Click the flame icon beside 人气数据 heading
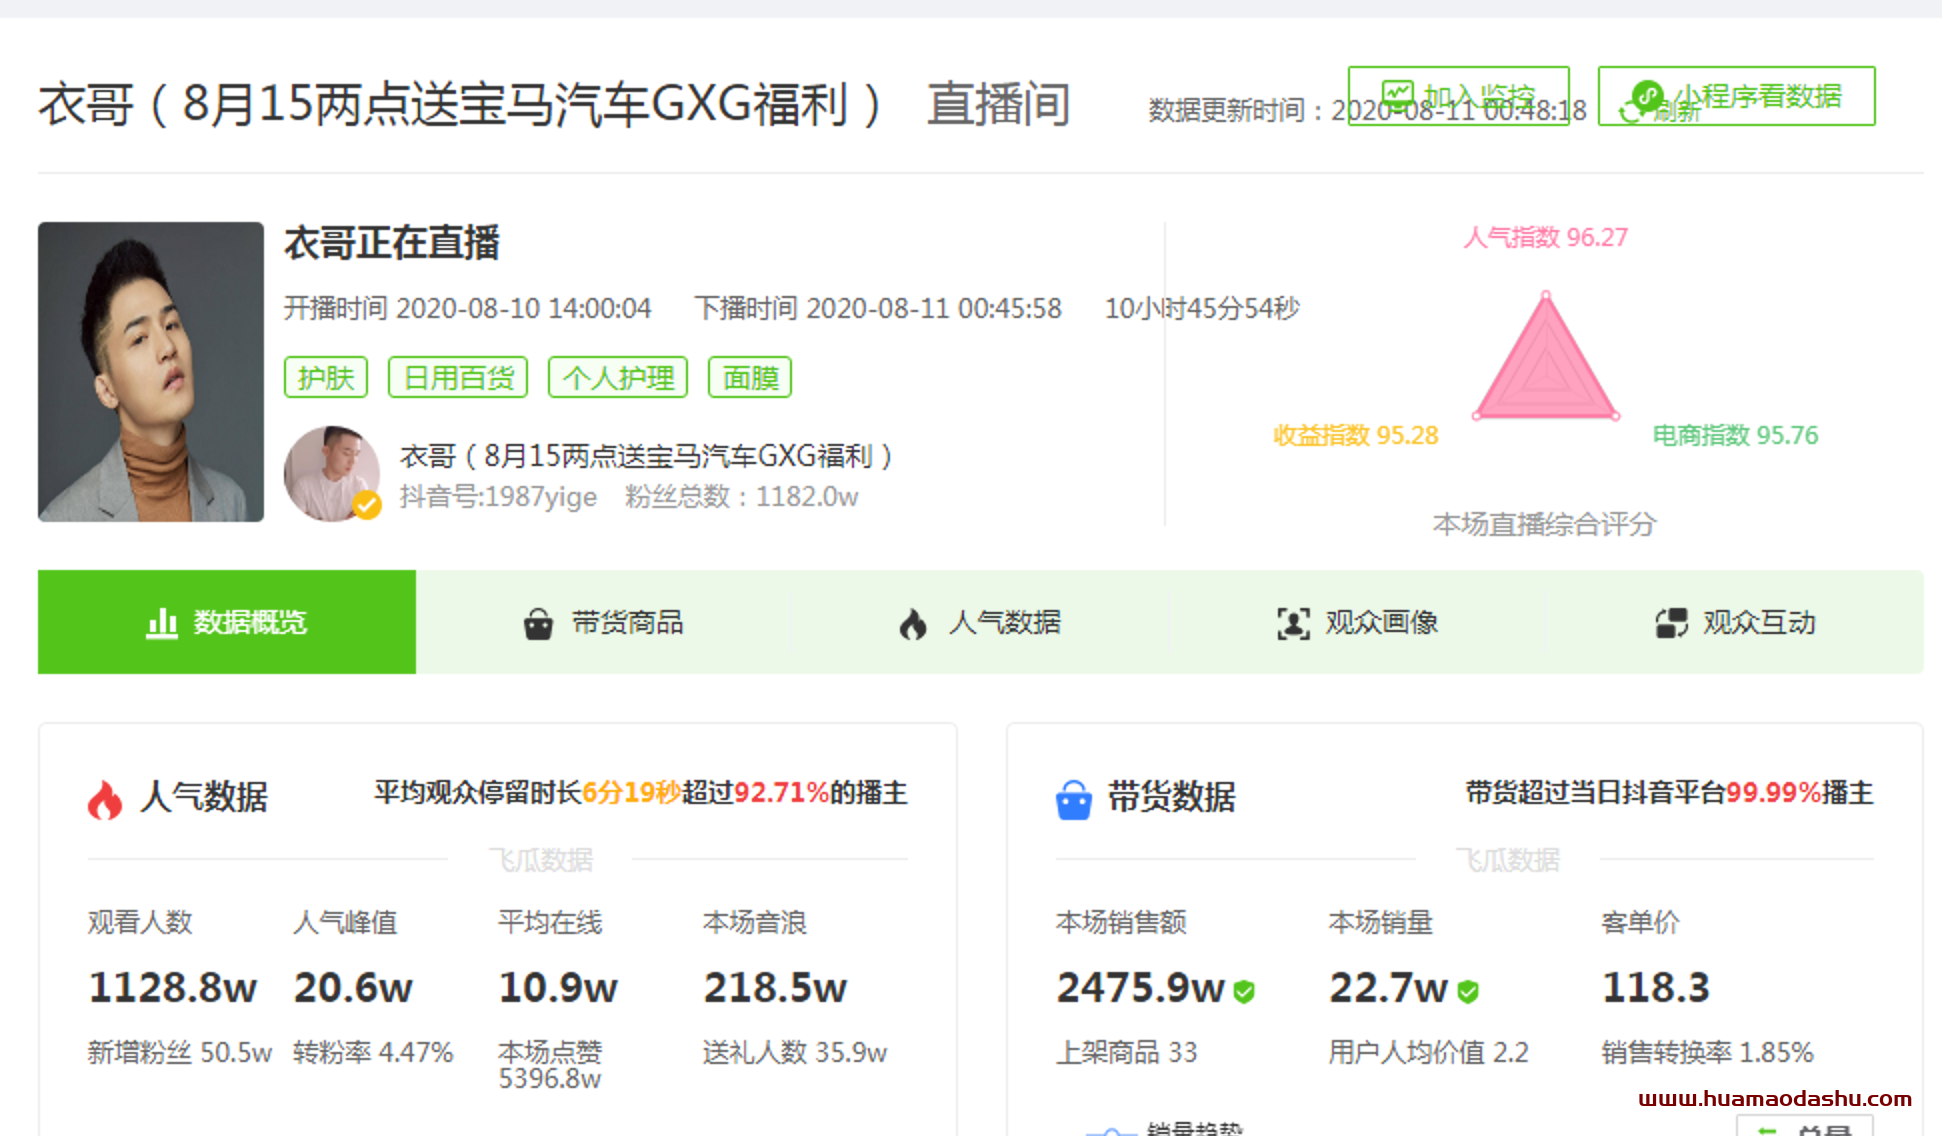This screenshot has width=1942, height=1136. (x=104, y=800)
